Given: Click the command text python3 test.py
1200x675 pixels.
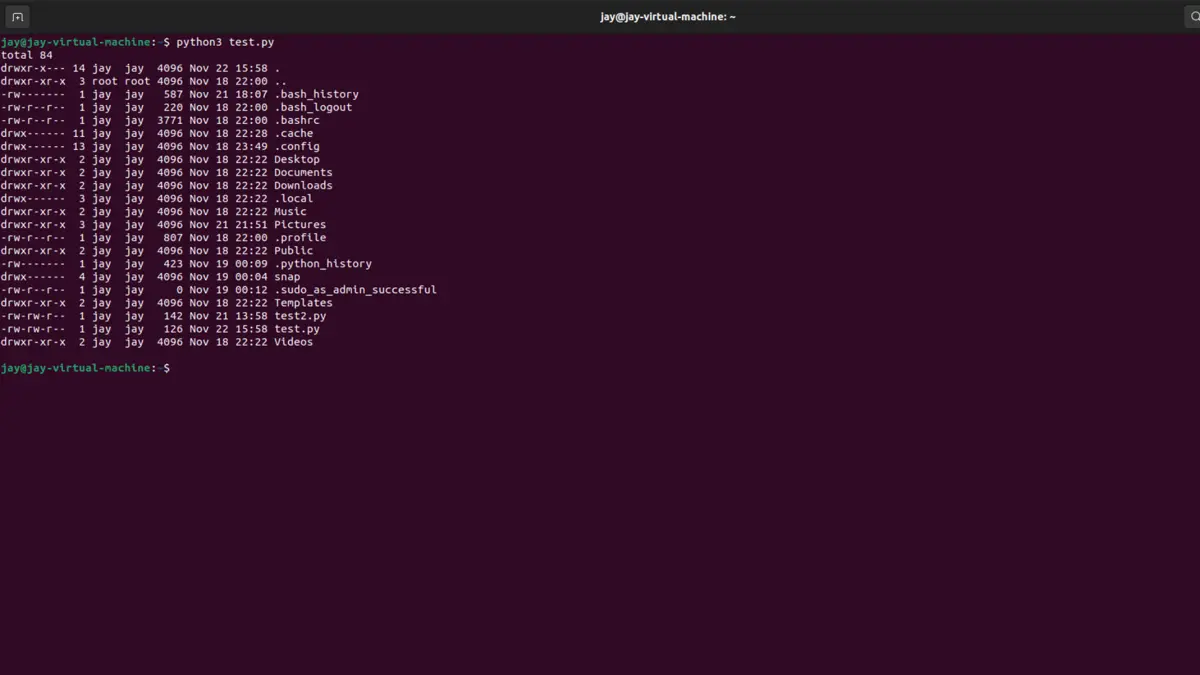Looking at the screenshot, I should 225,42.
